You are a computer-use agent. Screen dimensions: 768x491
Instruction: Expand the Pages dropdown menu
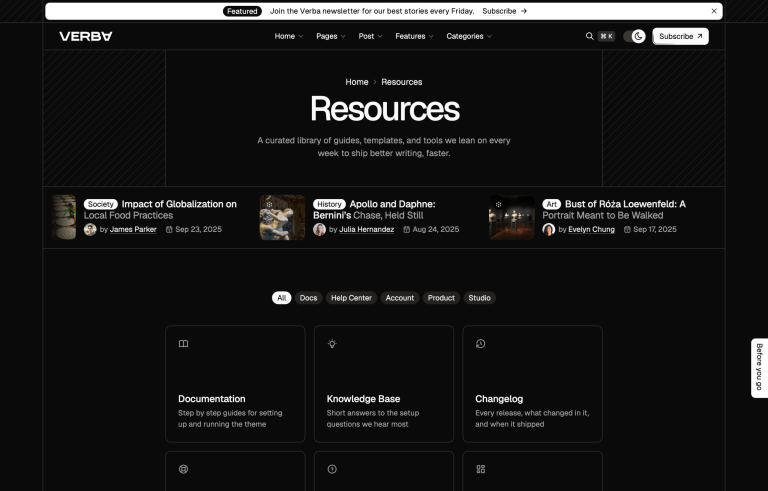point(331,36)
